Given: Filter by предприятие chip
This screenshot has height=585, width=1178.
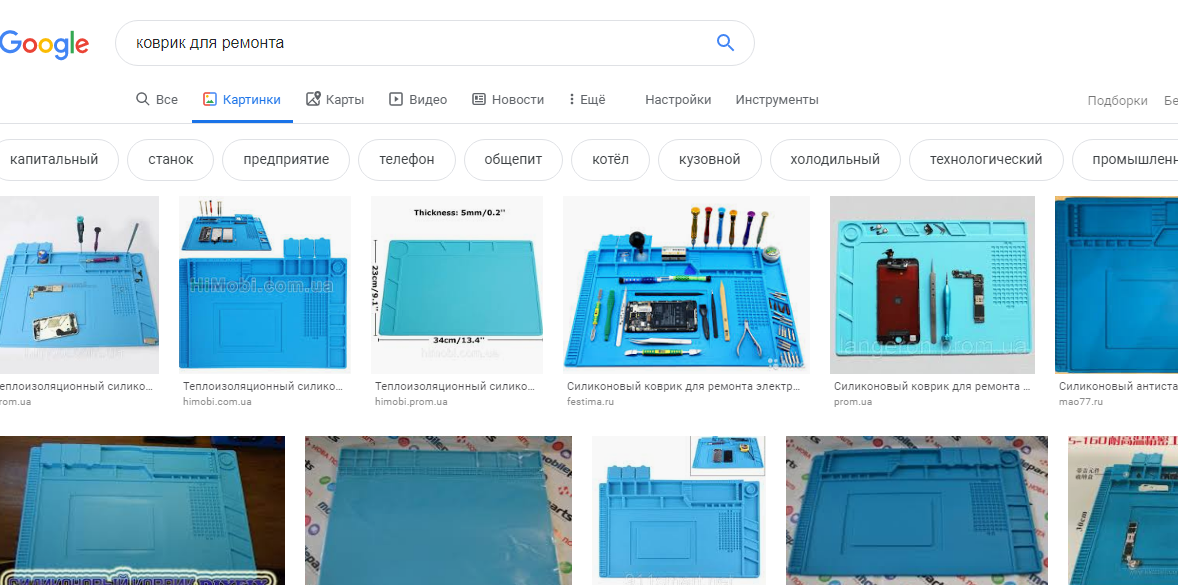Looking at the screenshot, I should coord(286,160).
